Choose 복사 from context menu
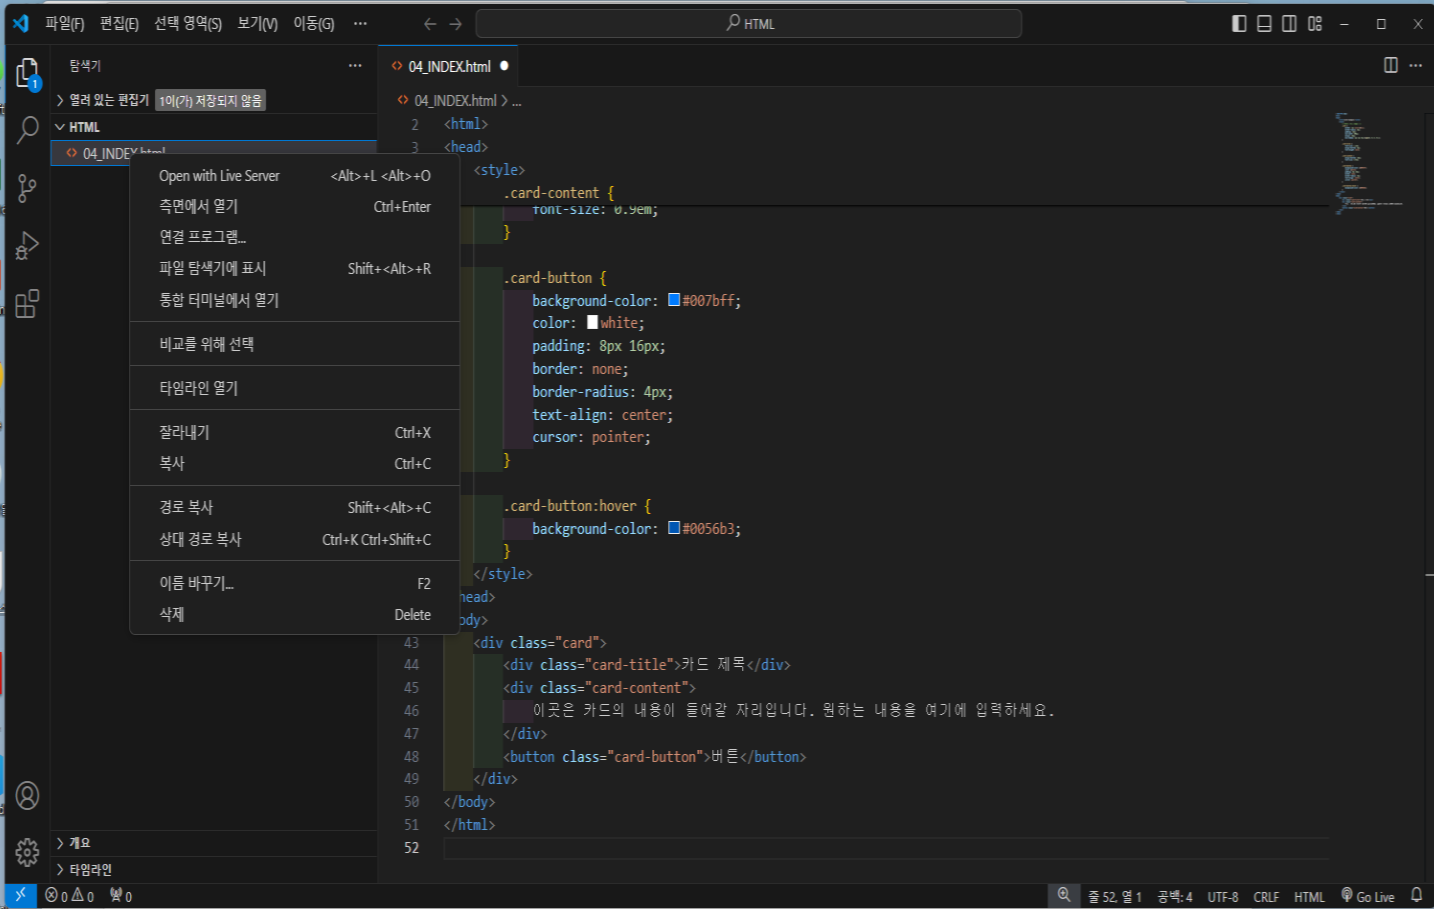The height and width of the screenshot is (909, 1434). point(295,463)
